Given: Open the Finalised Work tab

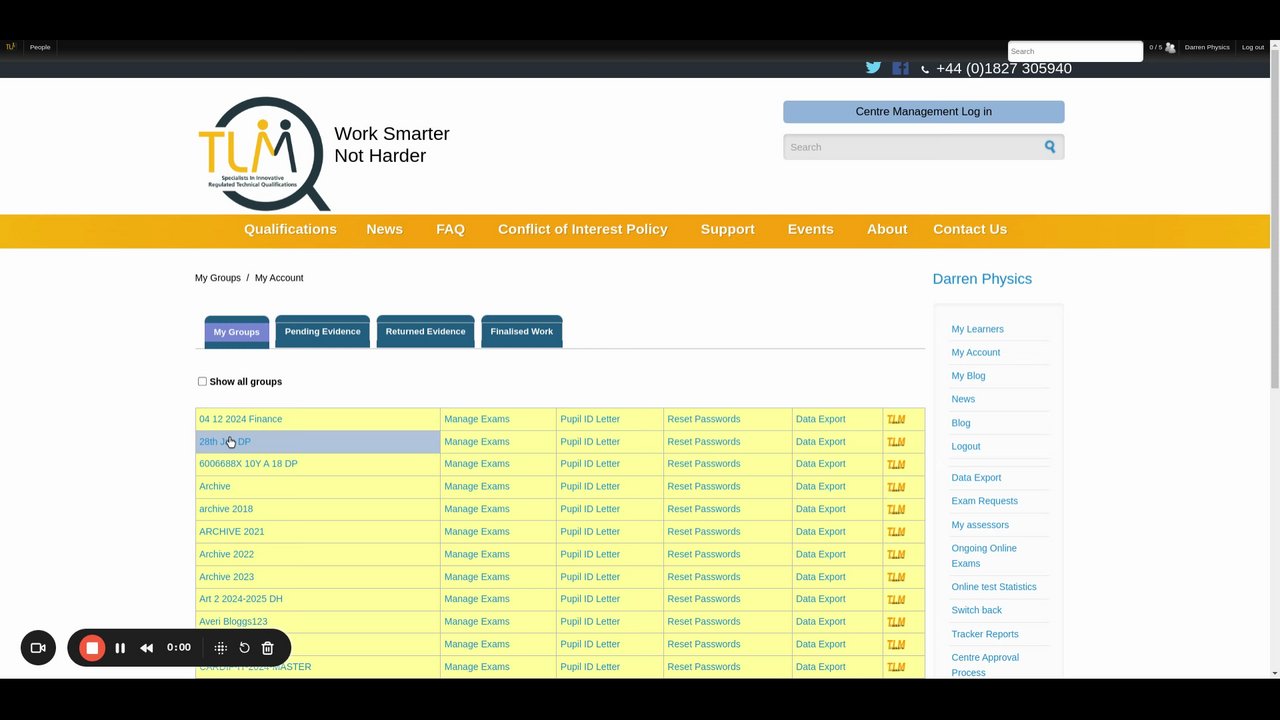Looking at the screenshot, I should pyautogui.click(x=522, y=331).
